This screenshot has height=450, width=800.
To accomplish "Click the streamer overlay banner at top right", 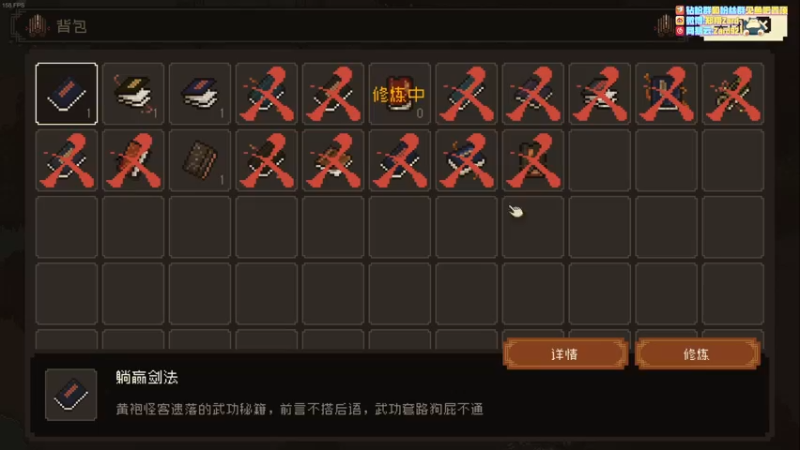I will 731,21.
